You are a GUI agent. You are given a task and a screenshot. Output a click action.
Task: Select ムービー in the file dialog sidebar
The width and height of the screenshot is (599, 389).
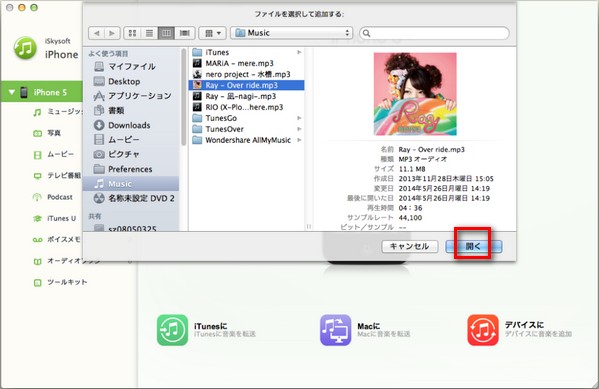click(131, 140)
